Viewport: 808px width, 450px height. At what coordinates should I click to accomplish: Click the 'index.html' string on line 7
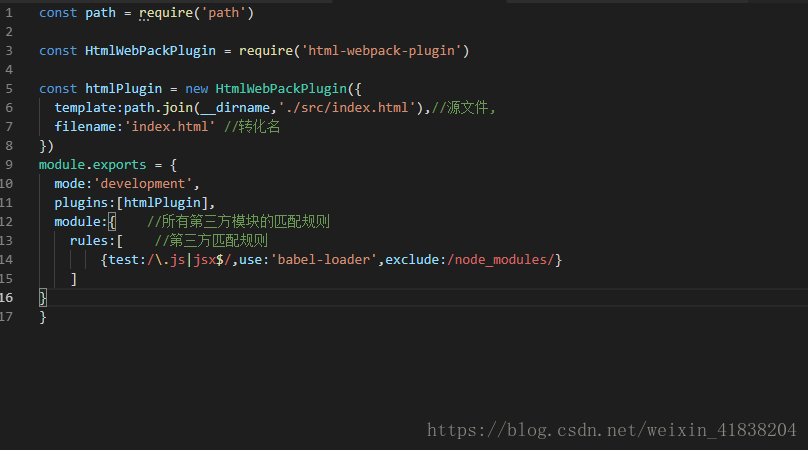point(170,127)
